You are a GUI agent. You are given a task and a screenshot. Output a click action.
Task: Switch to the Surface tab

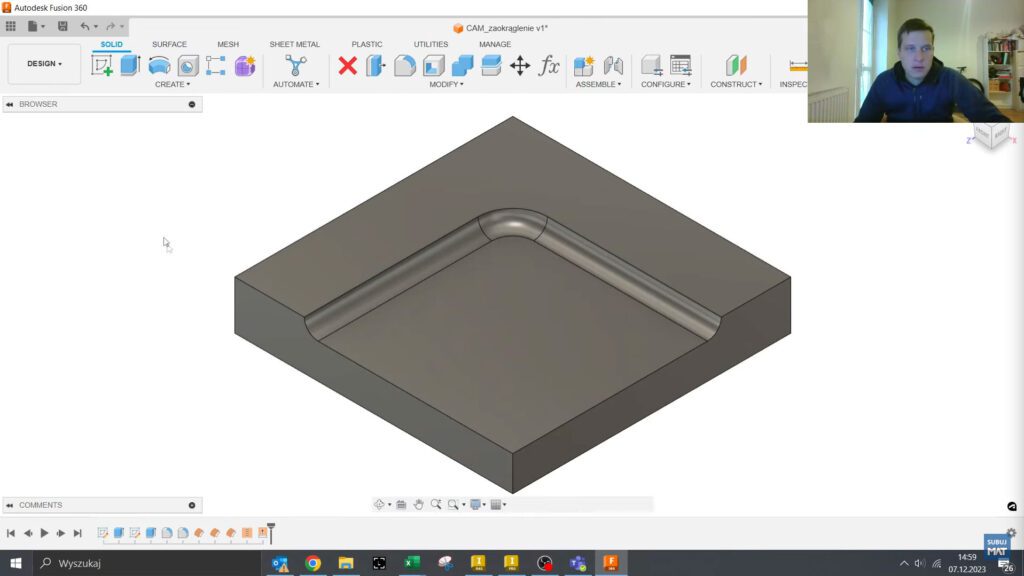click(169, 44)
